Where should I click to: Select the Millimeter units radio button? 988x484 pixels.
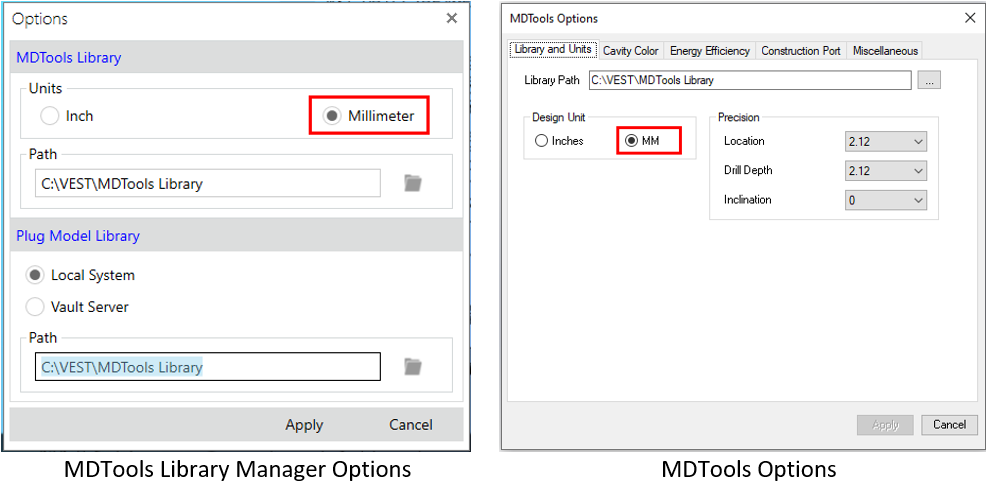coord(331,116)
